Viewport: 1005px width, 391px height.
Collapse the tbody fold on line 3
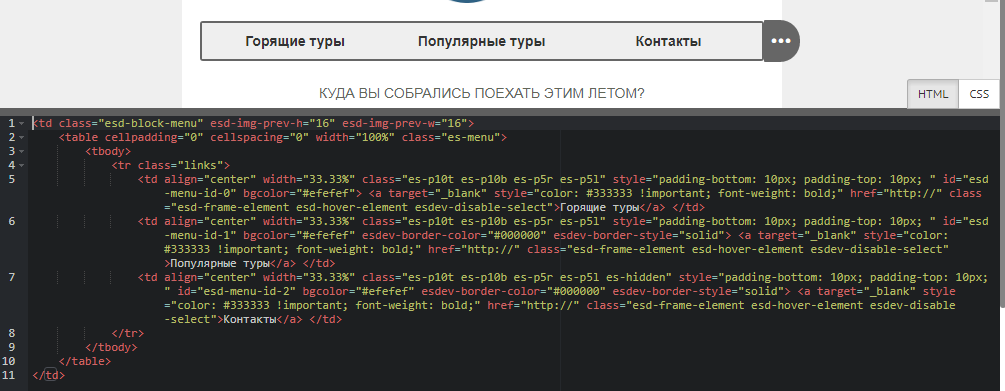click(x=22, y=151)
